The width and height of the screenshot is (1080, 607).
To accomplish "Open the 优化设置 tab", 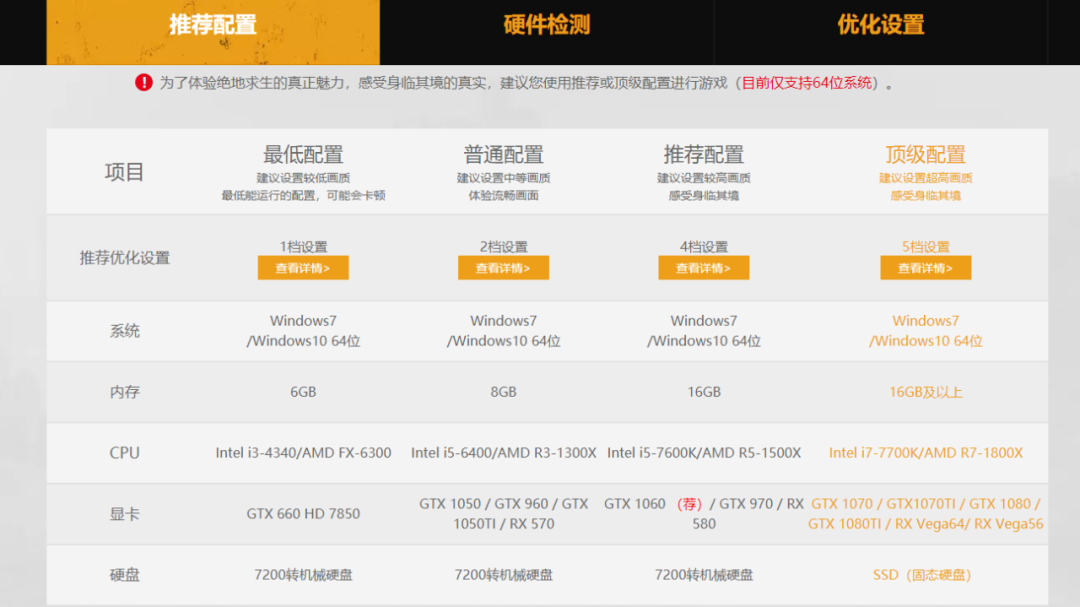I will [881, 32].
